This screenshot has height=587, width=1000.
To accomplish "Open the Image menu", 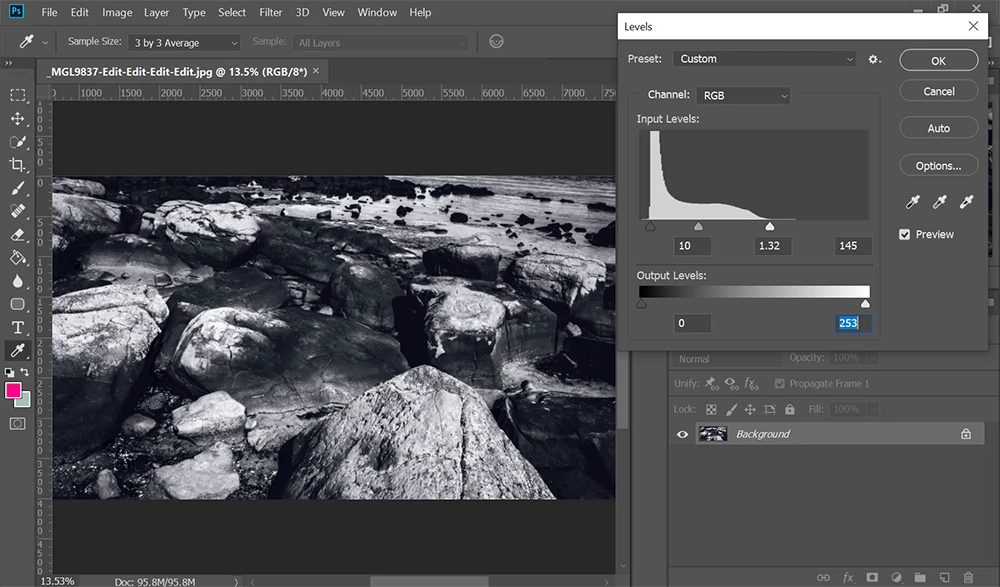I will point(117,12).
